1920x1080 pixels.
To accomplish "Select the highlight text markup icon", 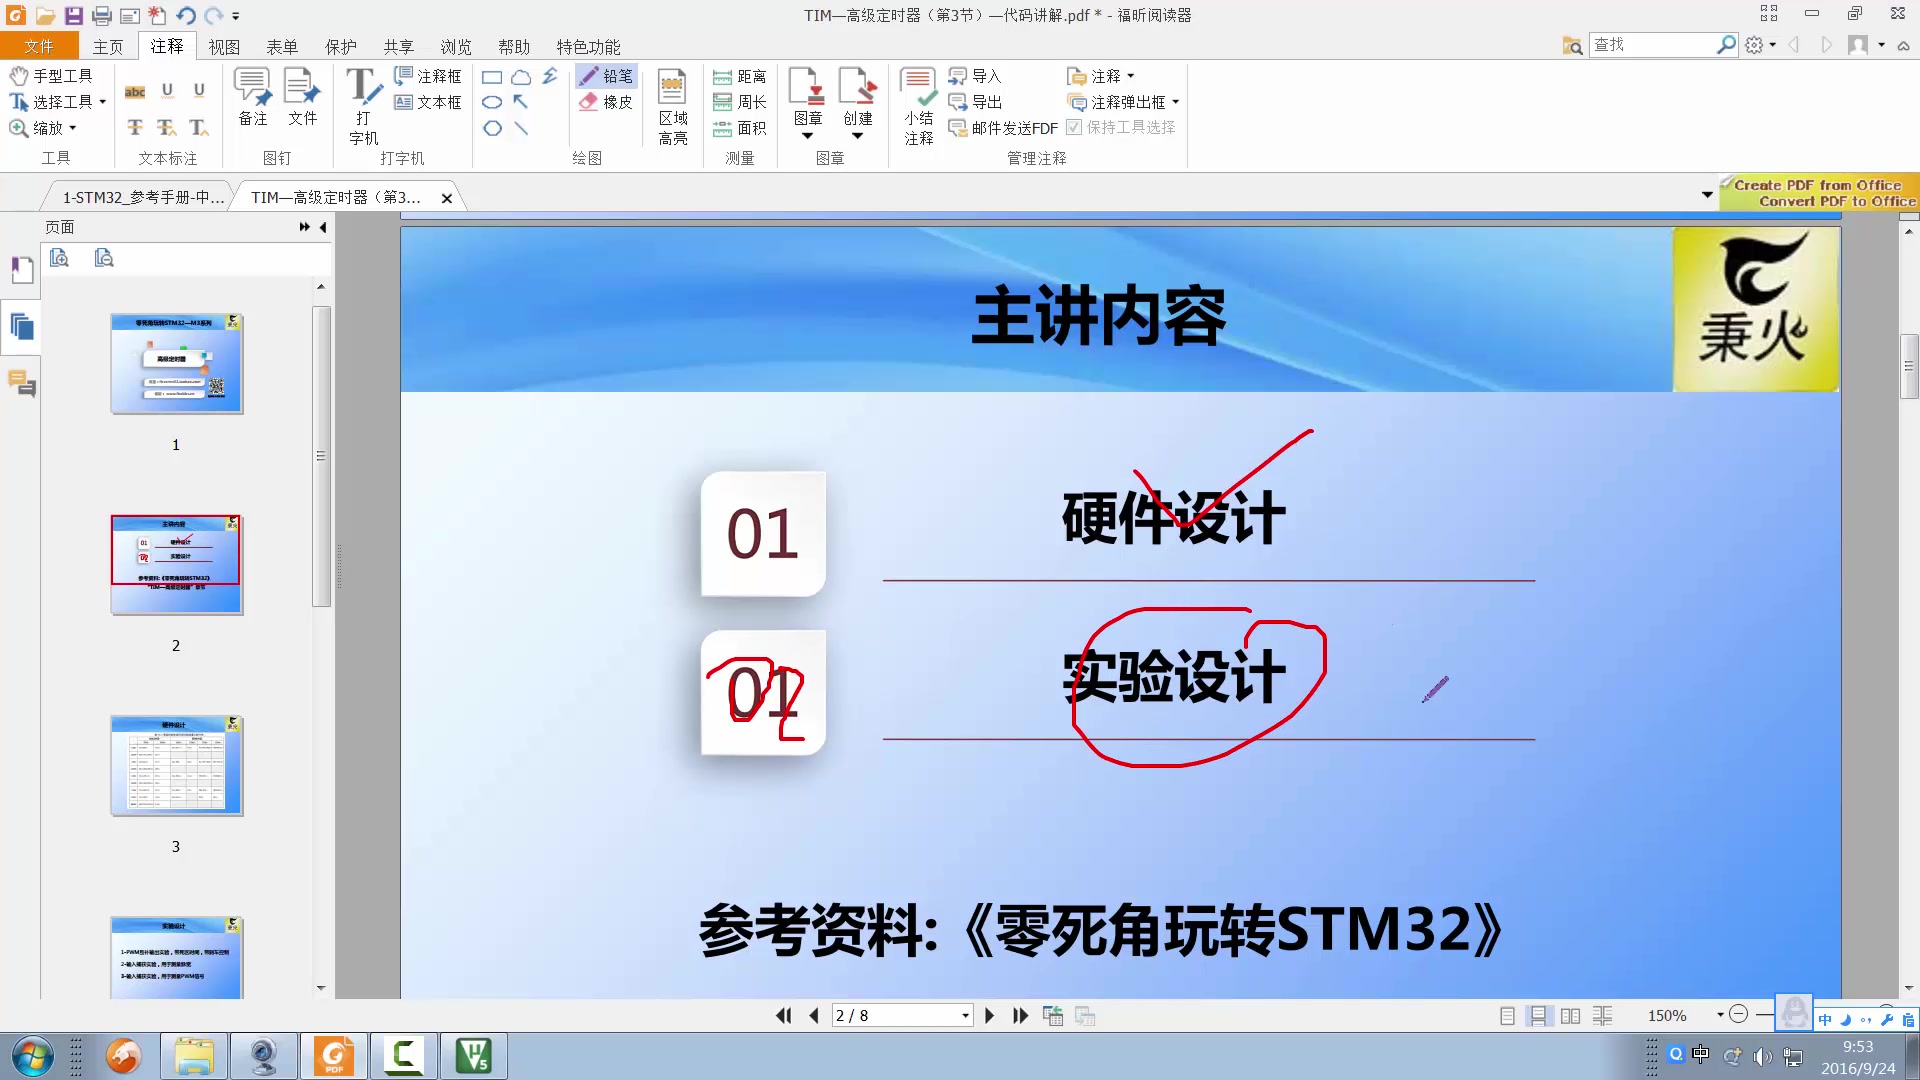I will 135,92.
